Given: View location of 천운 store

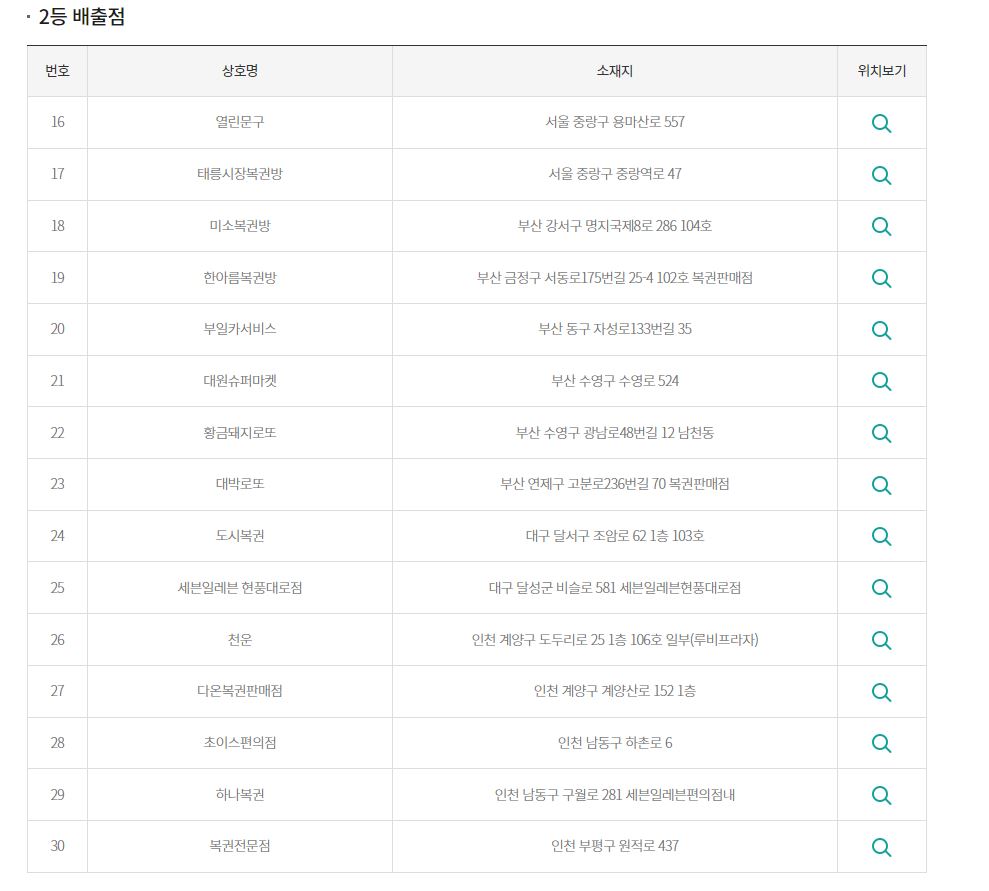Looking at the screenshot, I should (x=881, y=640).
